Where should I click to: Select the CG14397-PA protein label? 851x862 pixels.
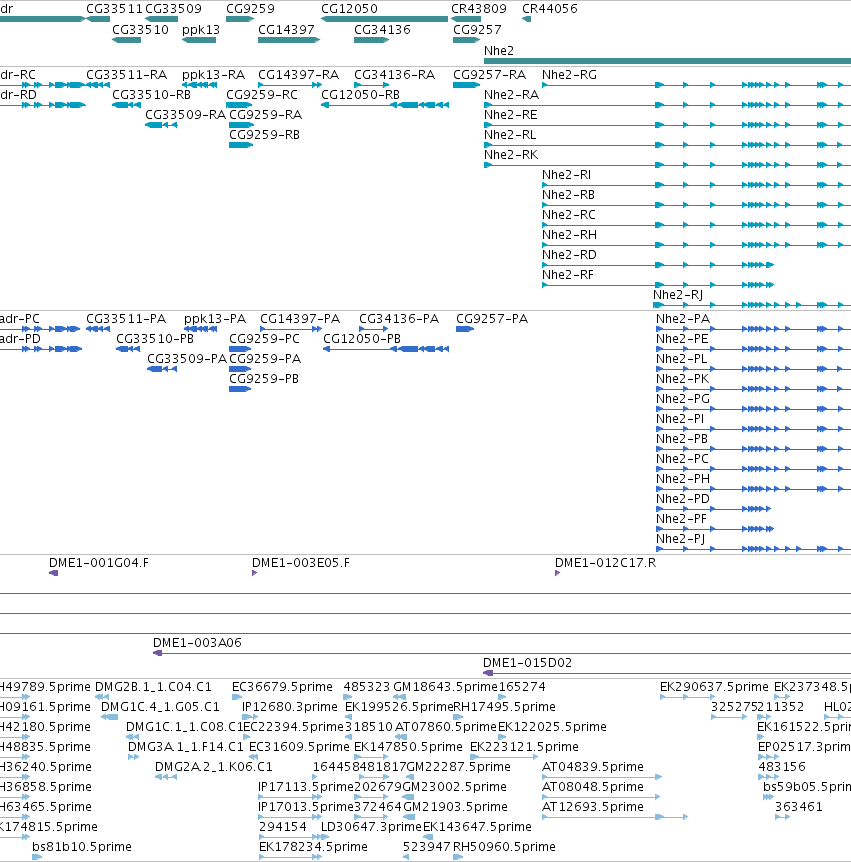click(x=300, y=319)
